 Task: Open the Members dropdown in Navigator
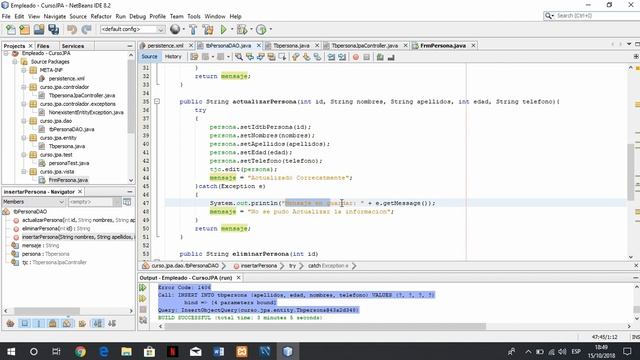(x=33, y=202)
